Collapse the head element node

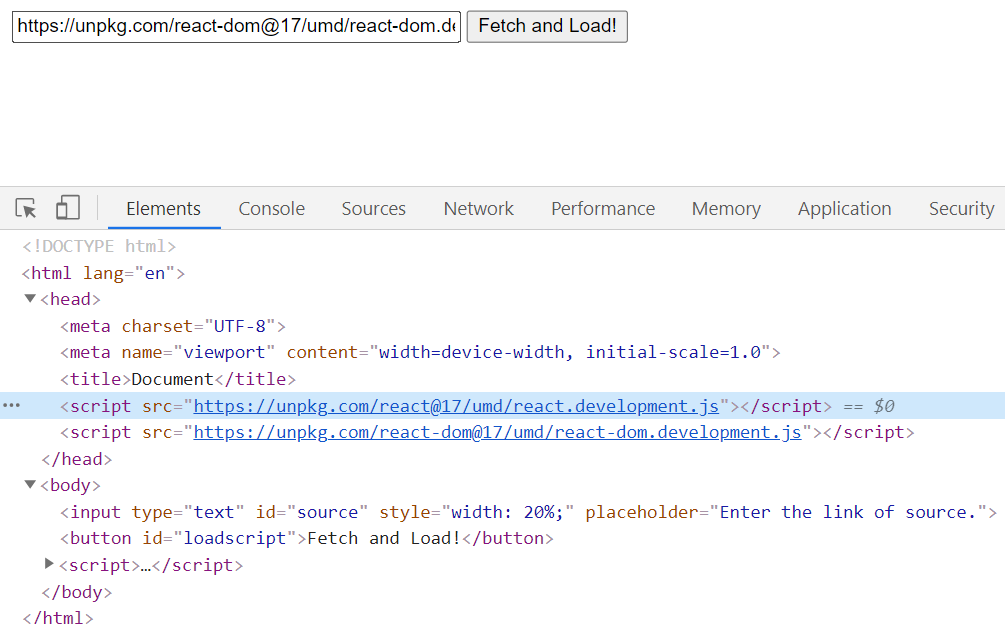click(29, 299)
